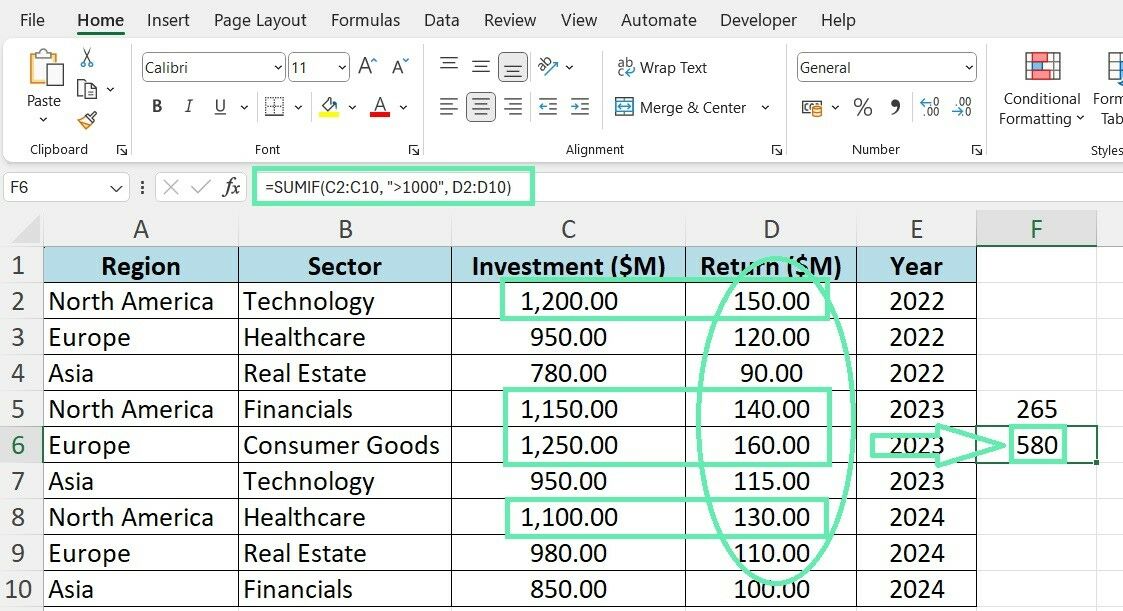The image size is (1123, 611).
Task: Switch to Formulas tab
Action: click(365, 20)
